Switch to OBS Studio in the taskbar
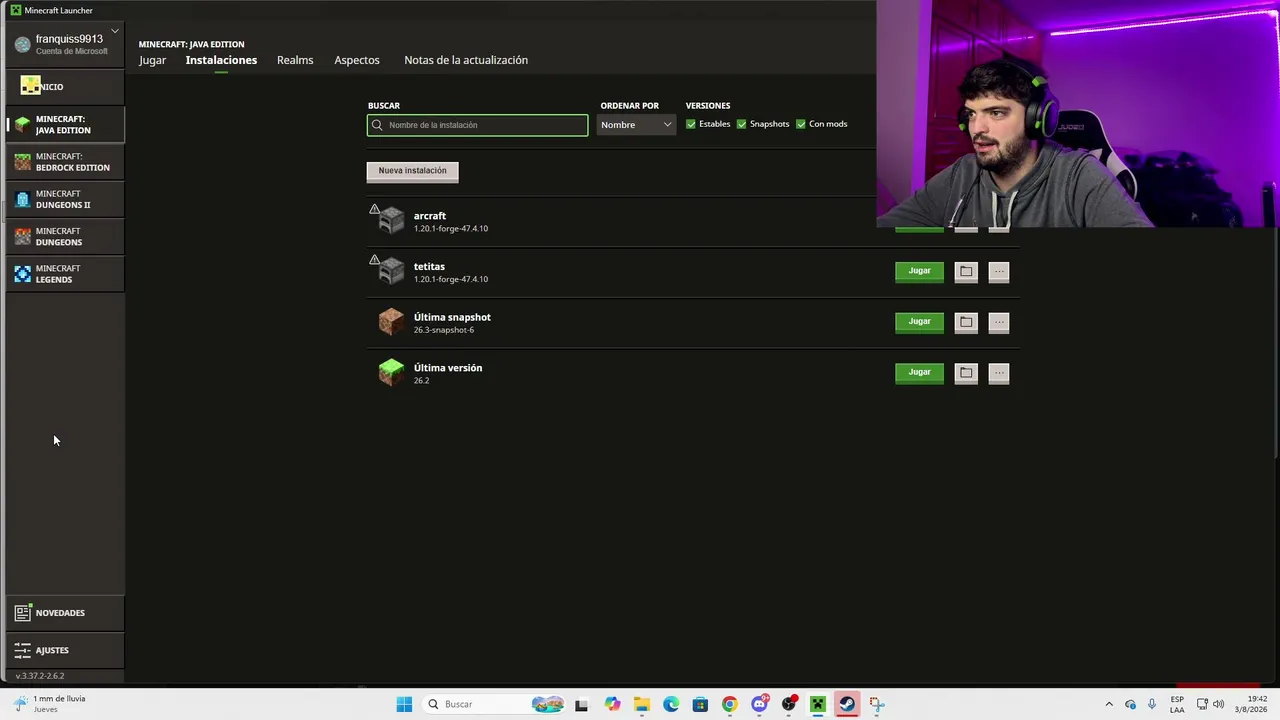Viewport: 1280px width, 720px height. point(789,704)
